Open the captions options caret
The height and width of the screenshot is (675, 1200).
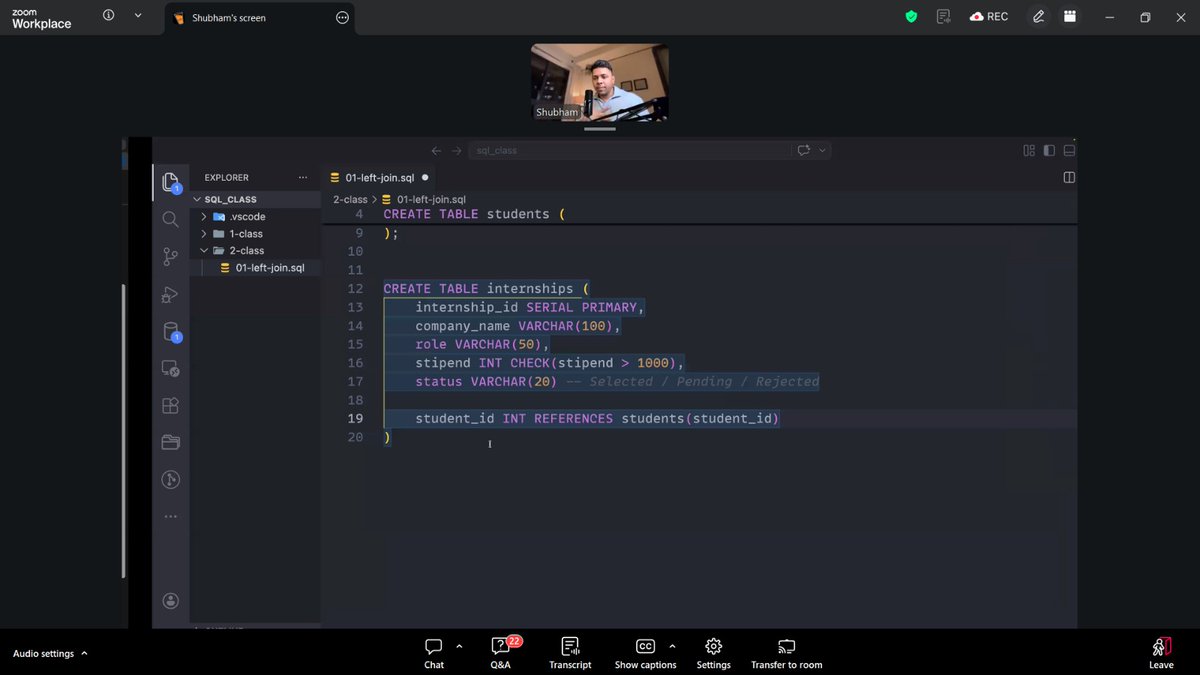[672, 646]
